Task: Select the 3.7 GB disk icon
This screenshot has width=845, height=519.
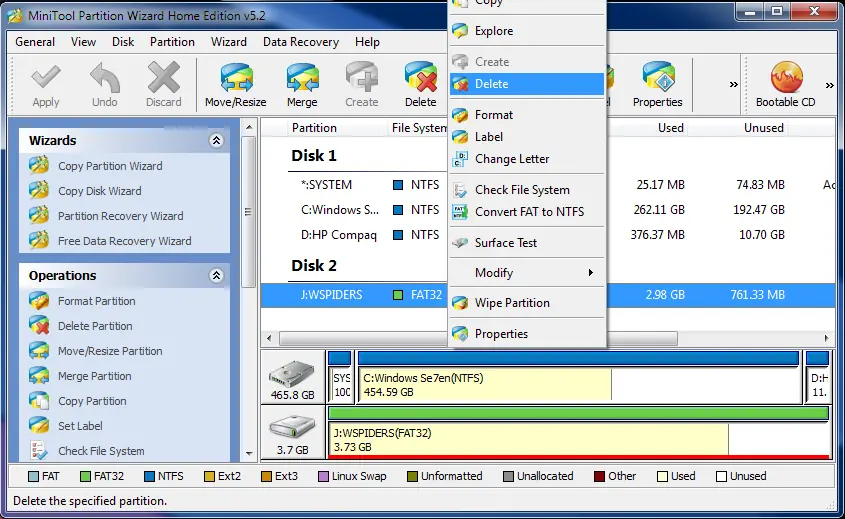Action: click(293, 427)
